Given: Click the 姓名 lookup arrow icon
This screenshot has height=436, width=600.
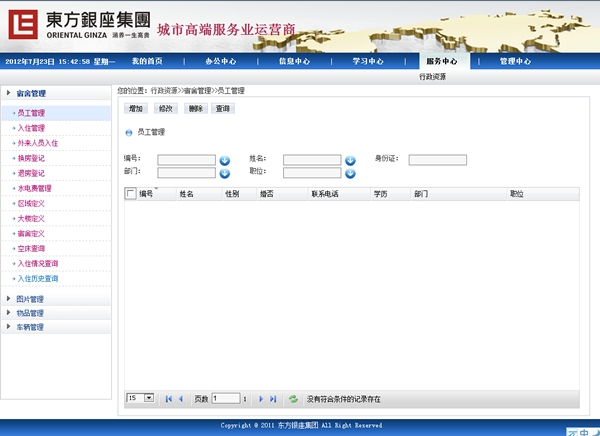Looking at the screenshot, I should tap(350, 161).
